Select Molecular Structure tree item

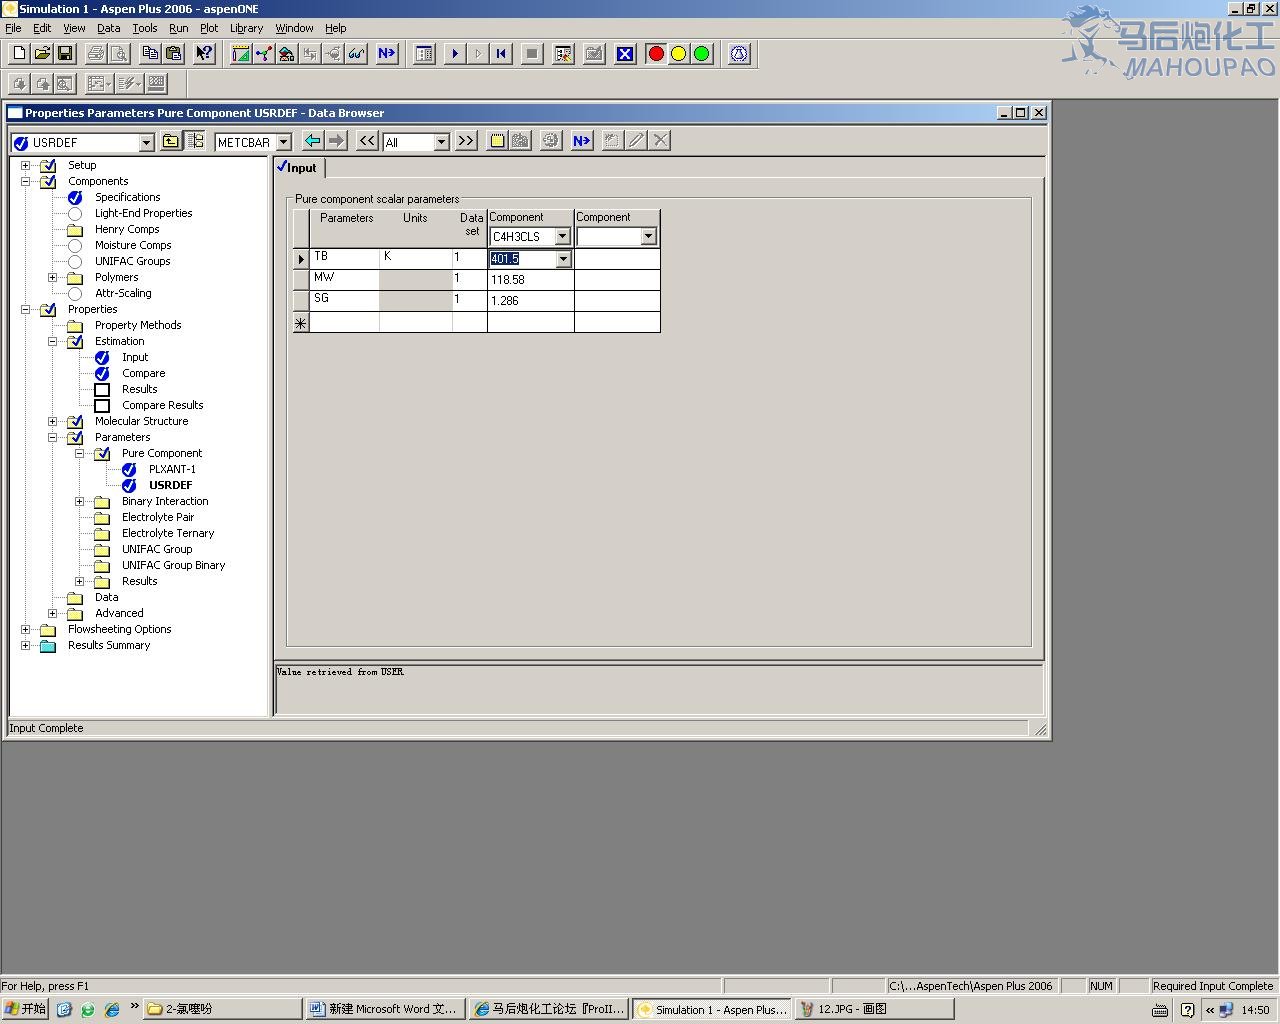141,421
